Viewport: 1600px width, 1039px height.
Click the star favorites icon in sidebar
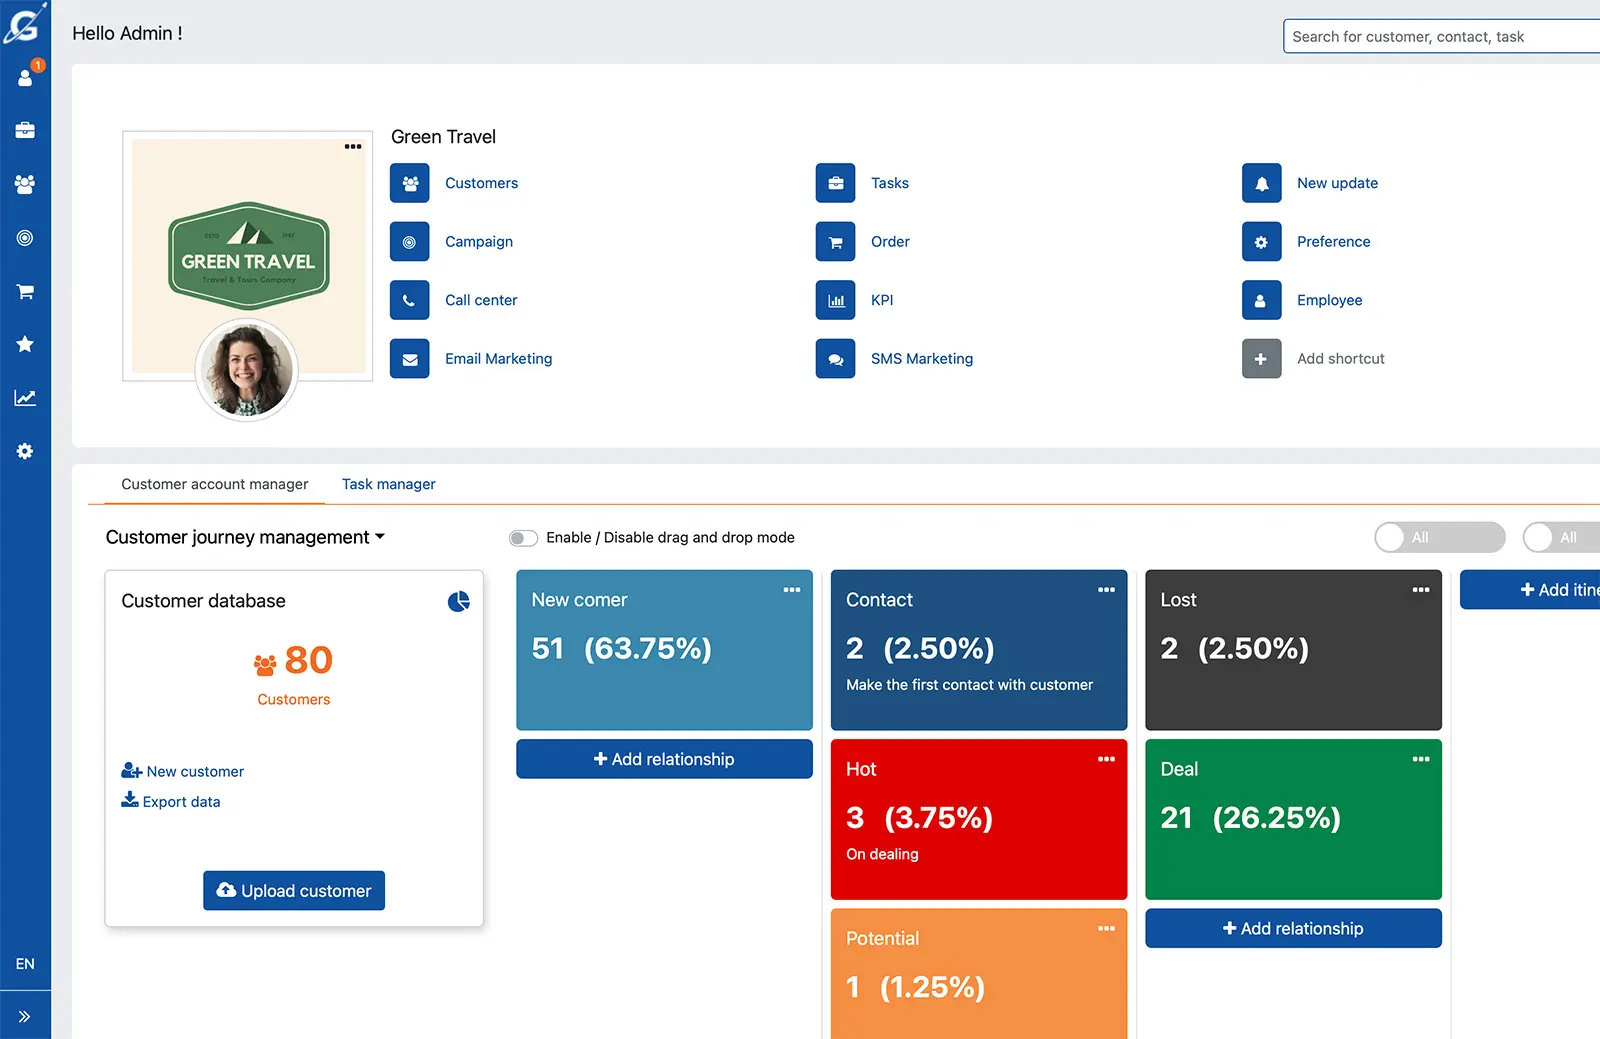click(x=25, y=344)
